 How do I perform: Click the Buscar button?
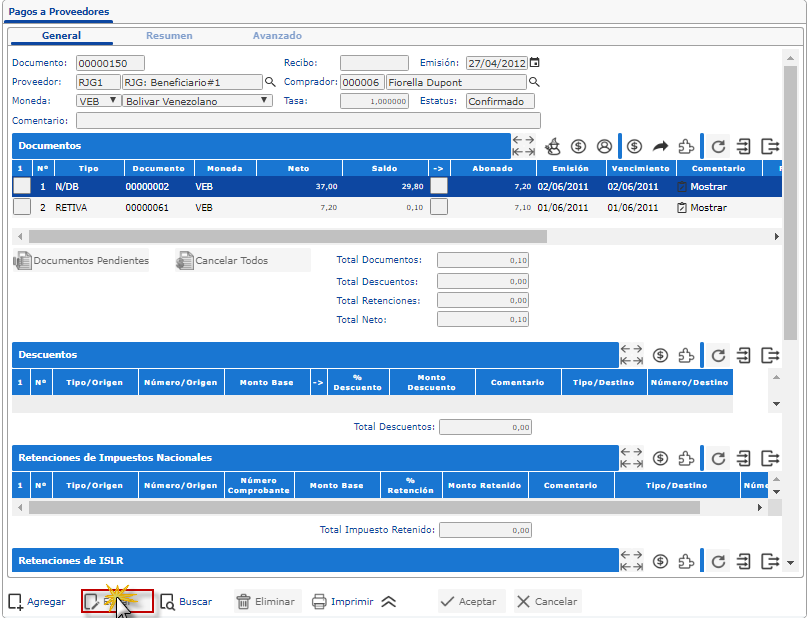[186, 602]
